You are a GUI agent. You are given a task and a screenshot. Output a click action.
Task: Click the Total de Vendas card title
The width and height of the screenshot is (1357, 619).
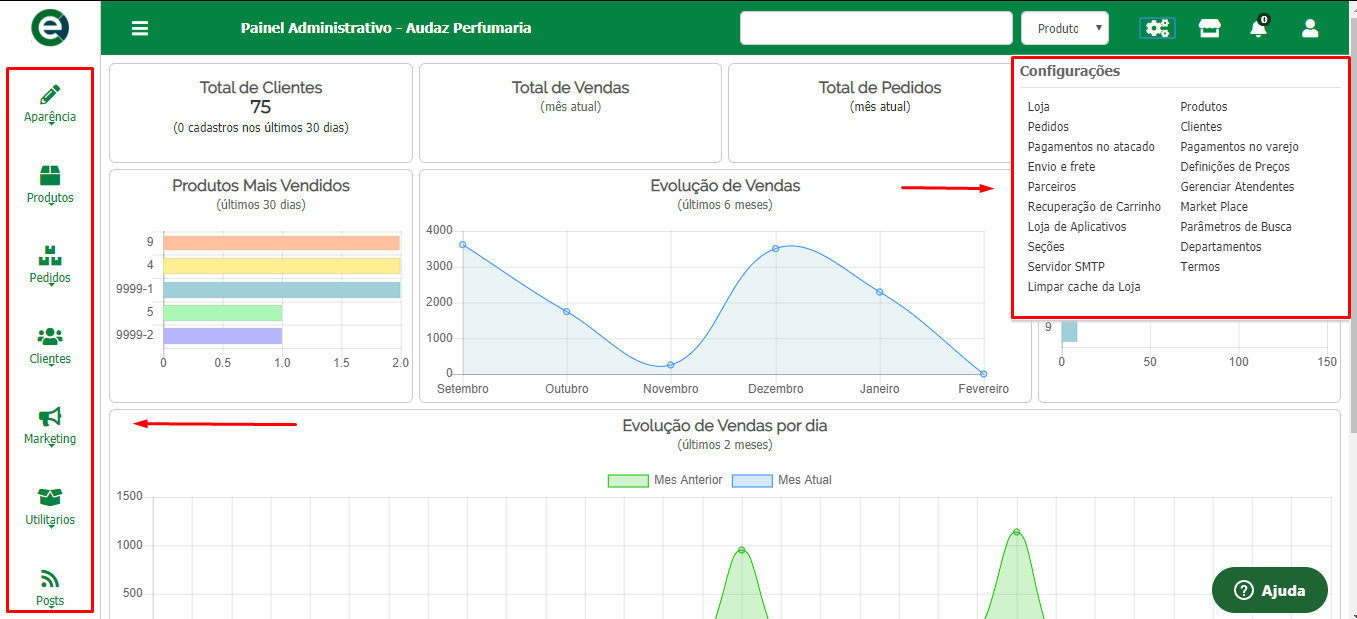[x=571, y=88]
